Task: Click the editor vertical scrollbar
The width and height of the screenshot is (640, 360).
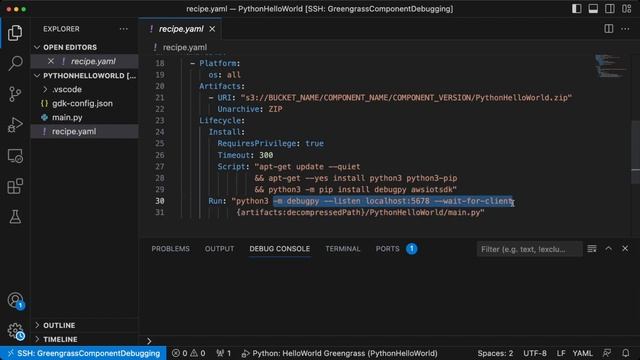Action: tap(636, 152)
